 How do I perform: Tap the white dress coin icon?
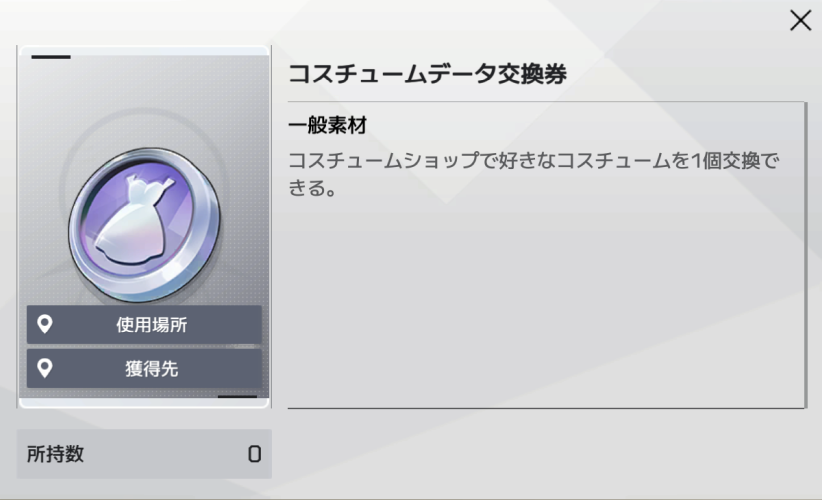click(135, 220)
